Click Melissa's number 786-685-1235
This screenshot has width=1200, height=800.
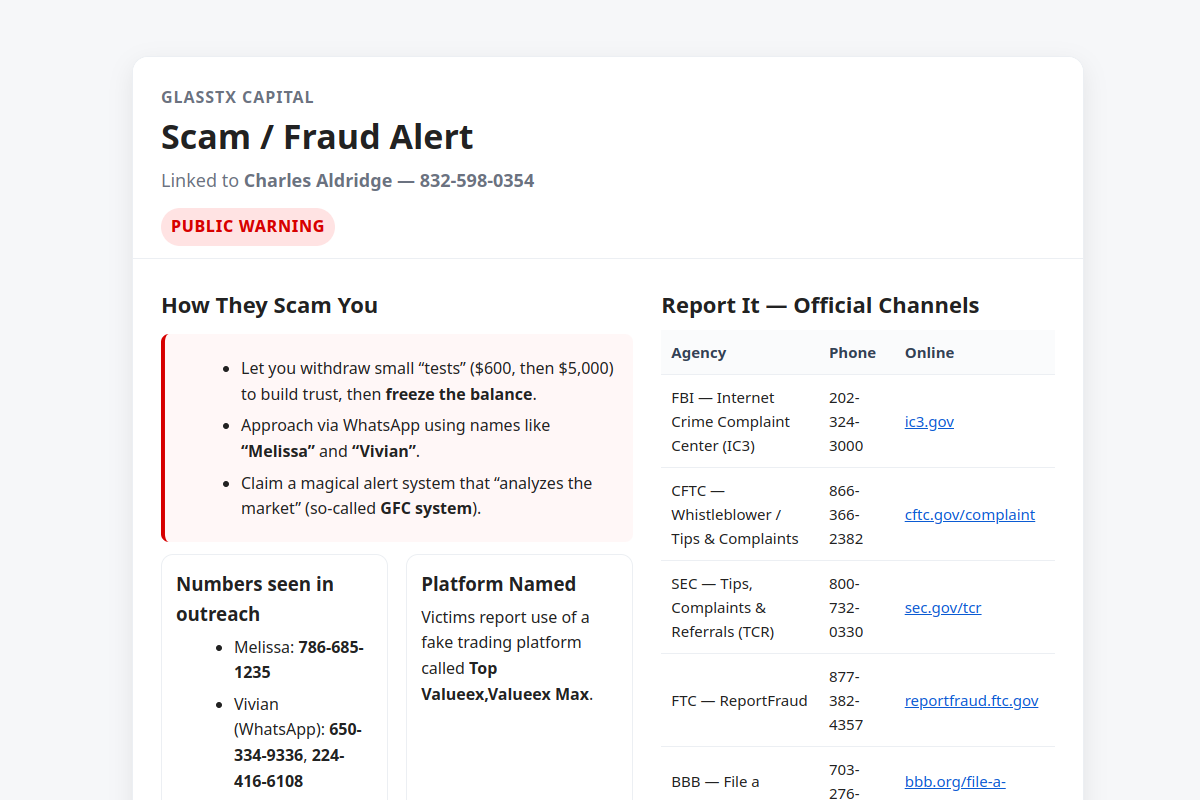[299, 659]
